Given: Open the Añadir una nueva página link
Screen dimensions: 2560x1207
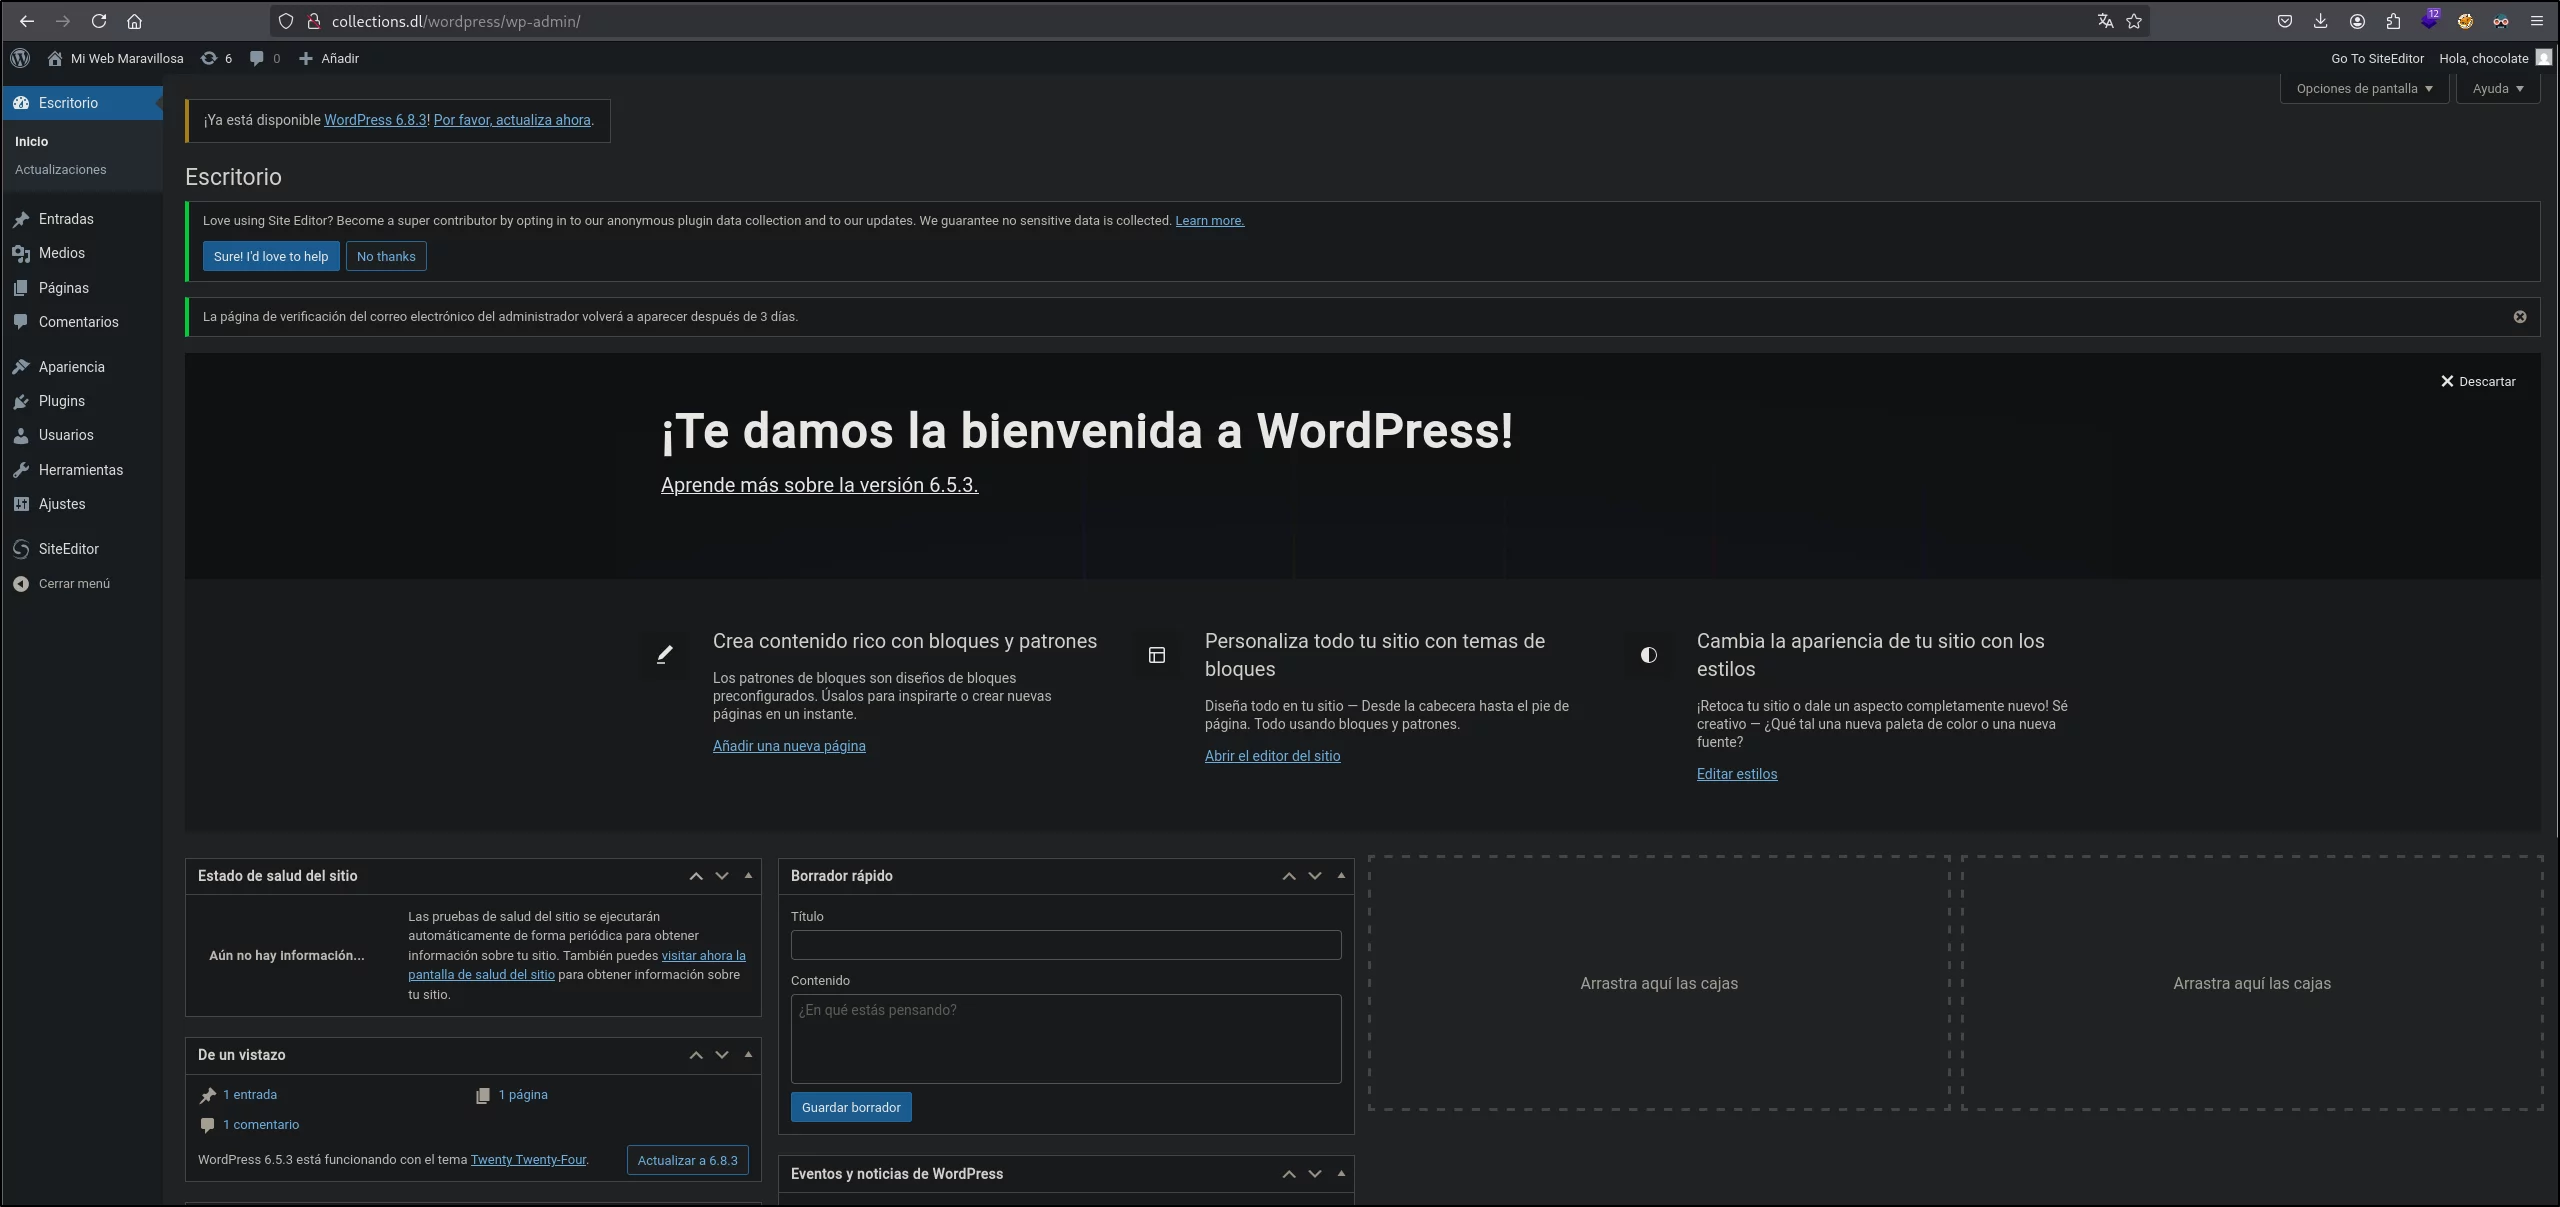Looking at the screenshot, I should pyautogui.click(x=789, y=746).
